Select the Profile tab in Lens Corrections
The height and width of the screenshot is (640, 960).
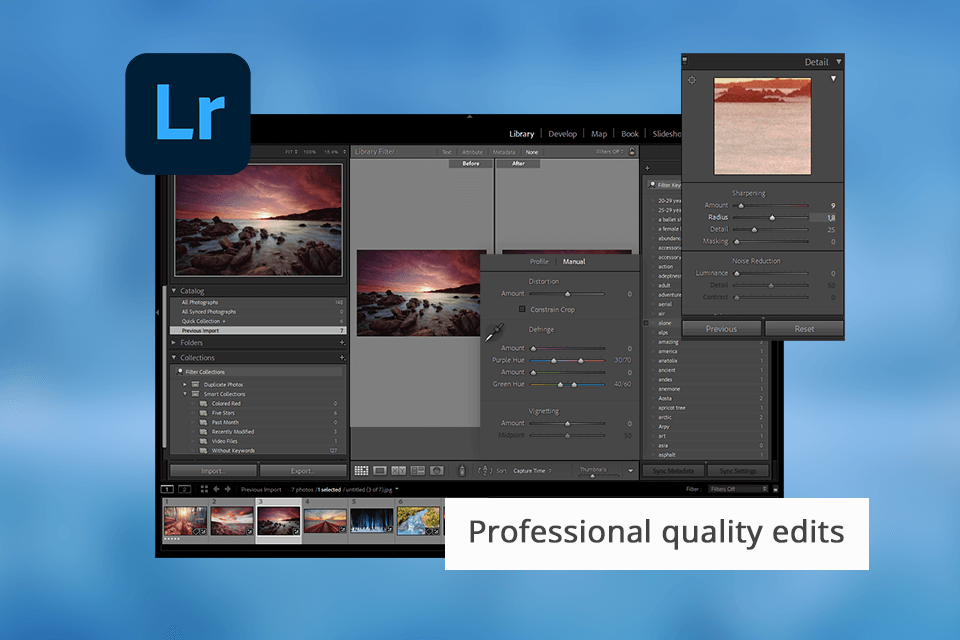pyautogui.click(x=539, y=262)
